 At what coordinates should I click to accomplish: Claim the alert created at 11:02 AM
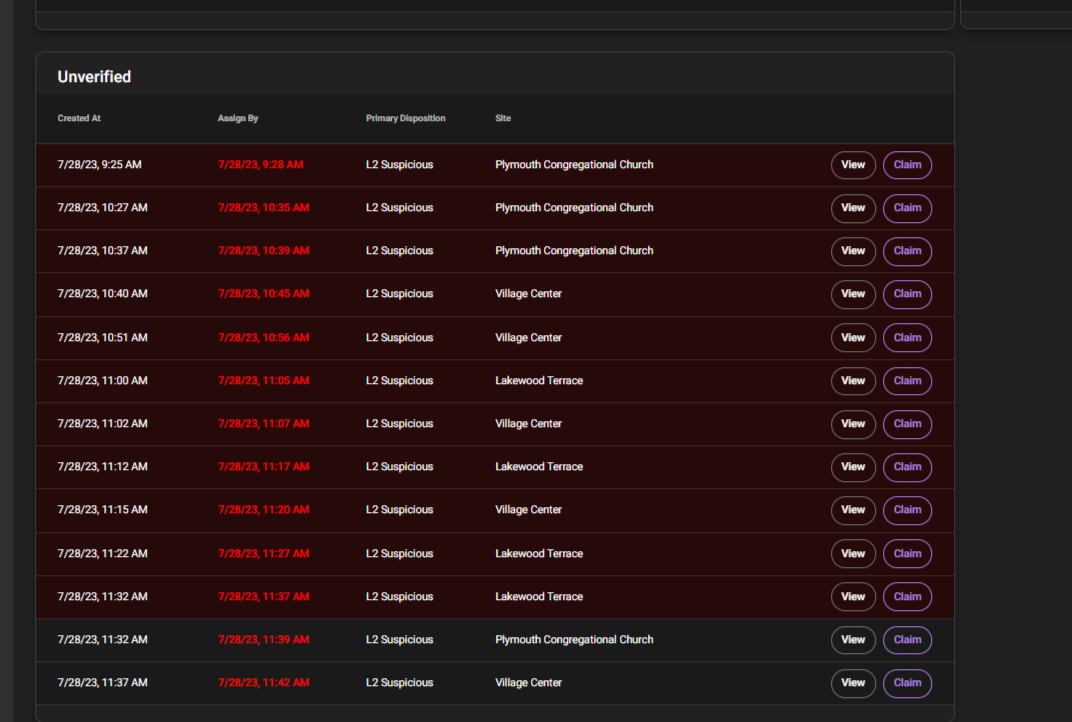click(907, 424)
